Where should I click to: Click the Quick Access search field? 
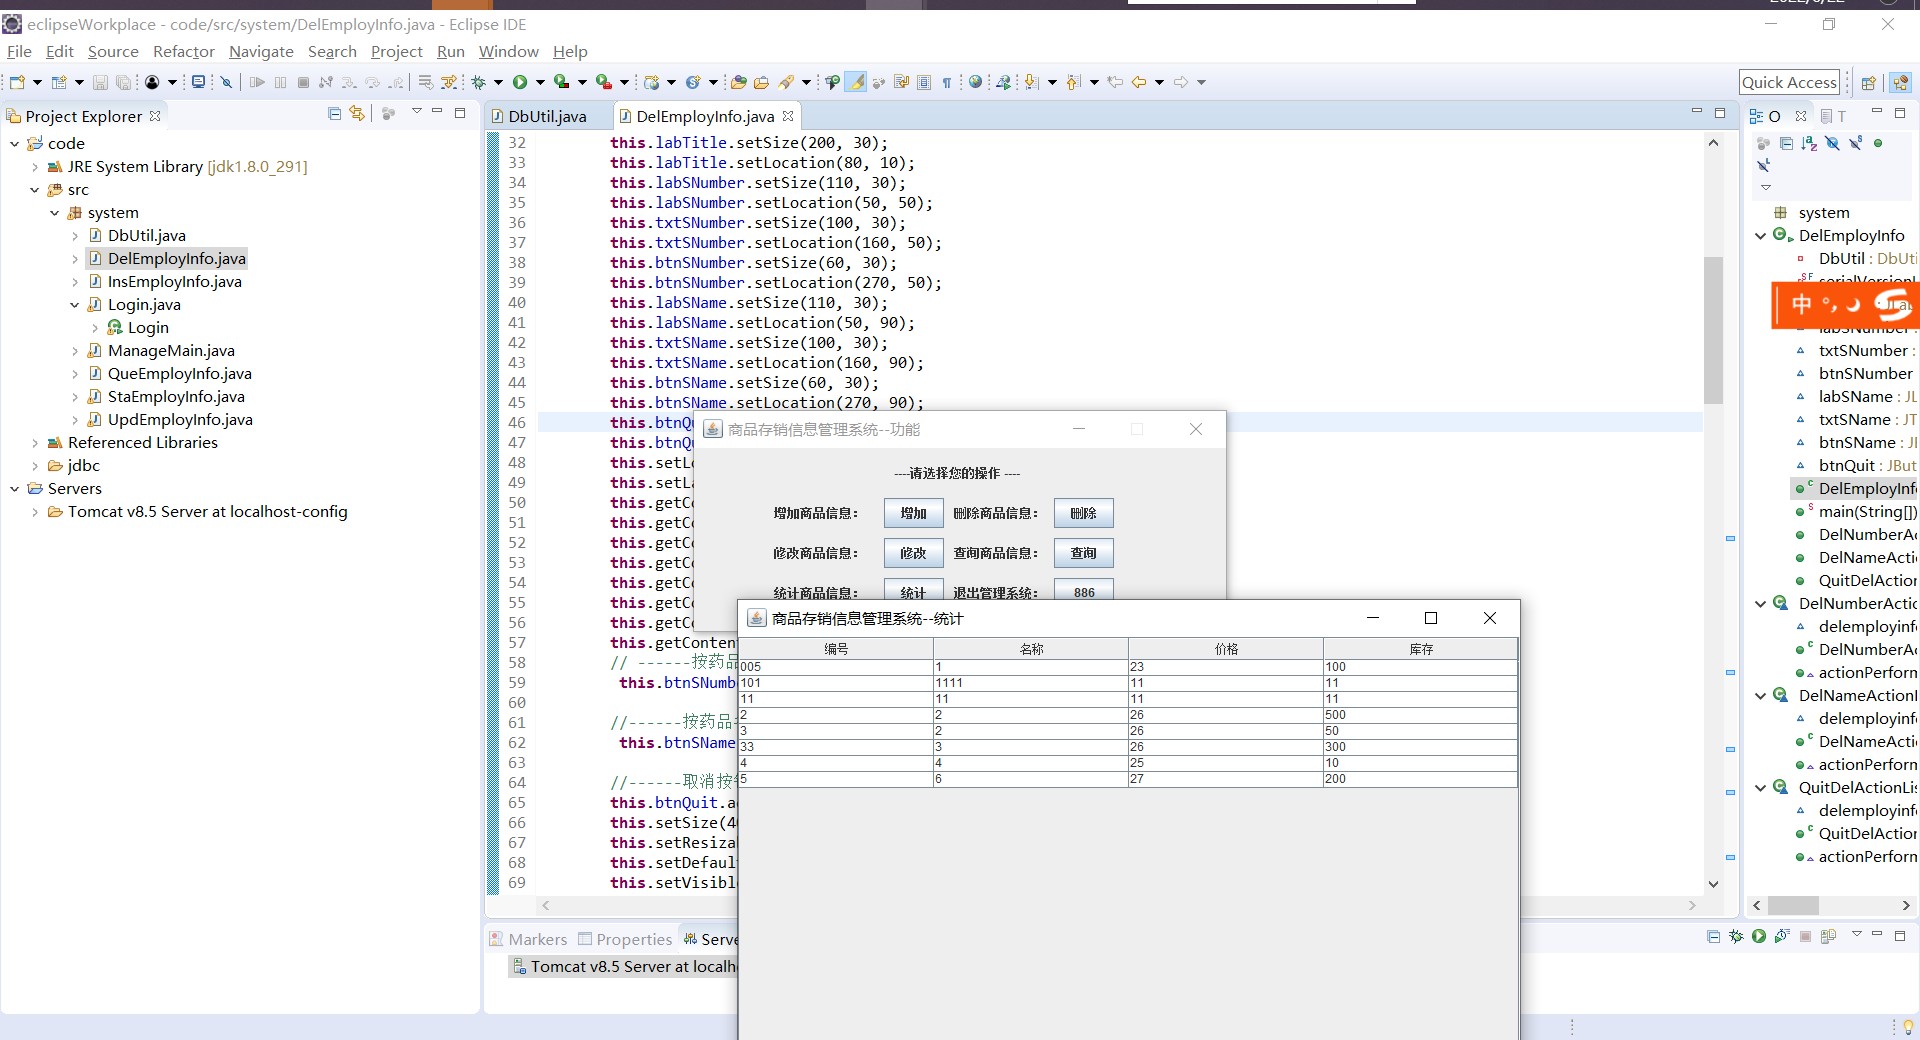coord(1789,83)
